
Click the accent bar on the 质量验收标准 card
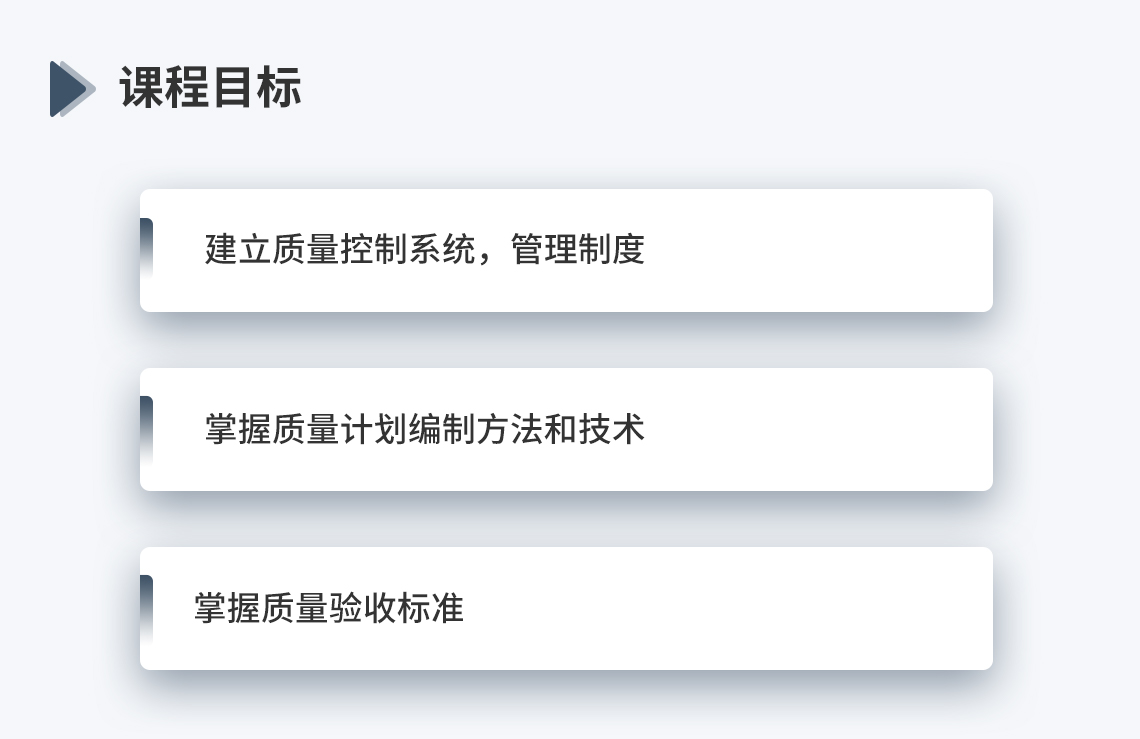click(146, 607)
